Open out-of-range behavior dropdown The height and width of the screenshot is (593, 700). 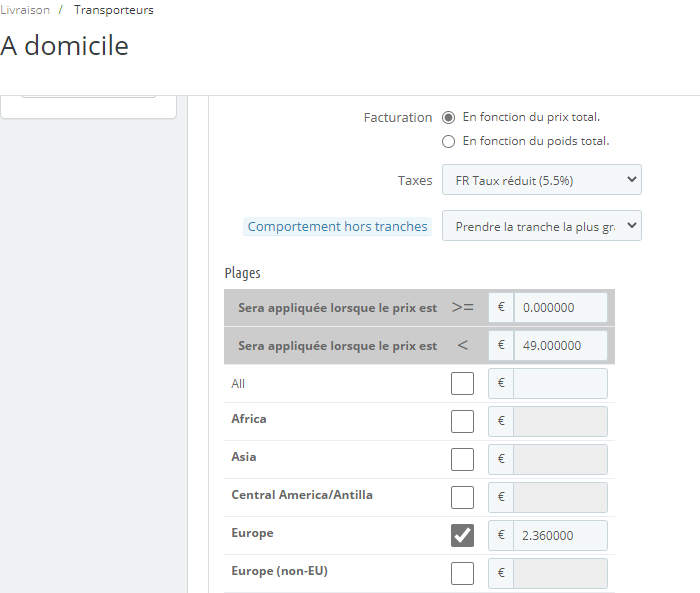click(541, 226)
